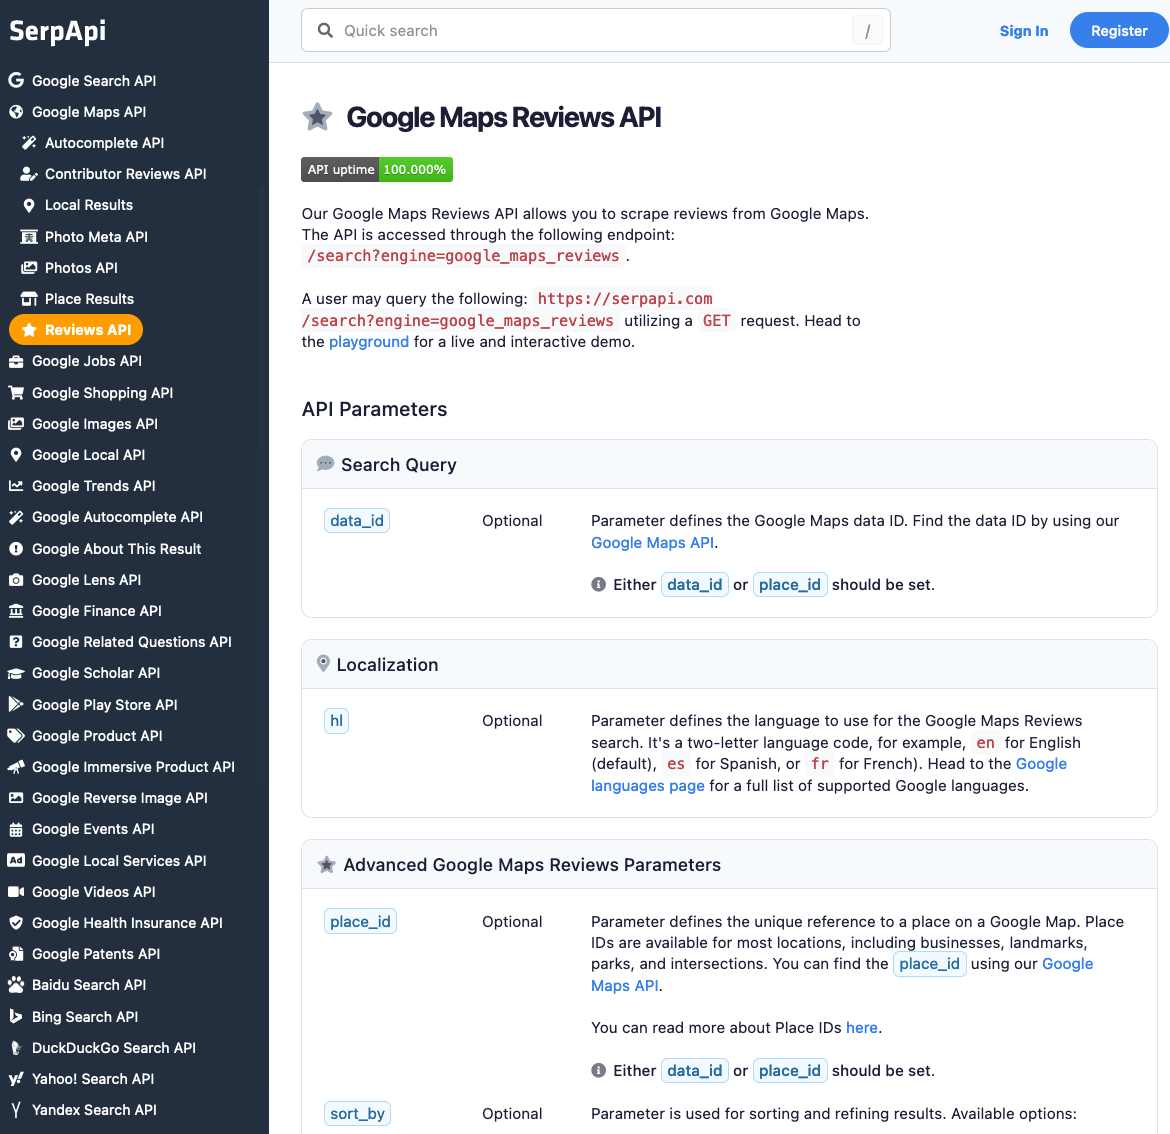Open Google Related Questions API

point(131,642)
